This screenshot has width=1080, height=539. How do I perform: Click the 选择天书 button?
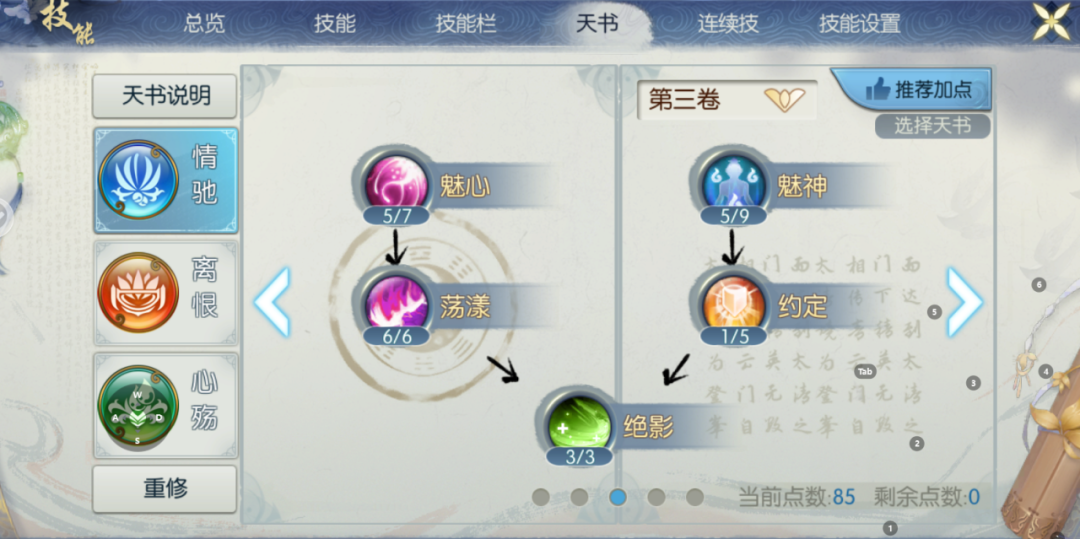coord(933,126)
